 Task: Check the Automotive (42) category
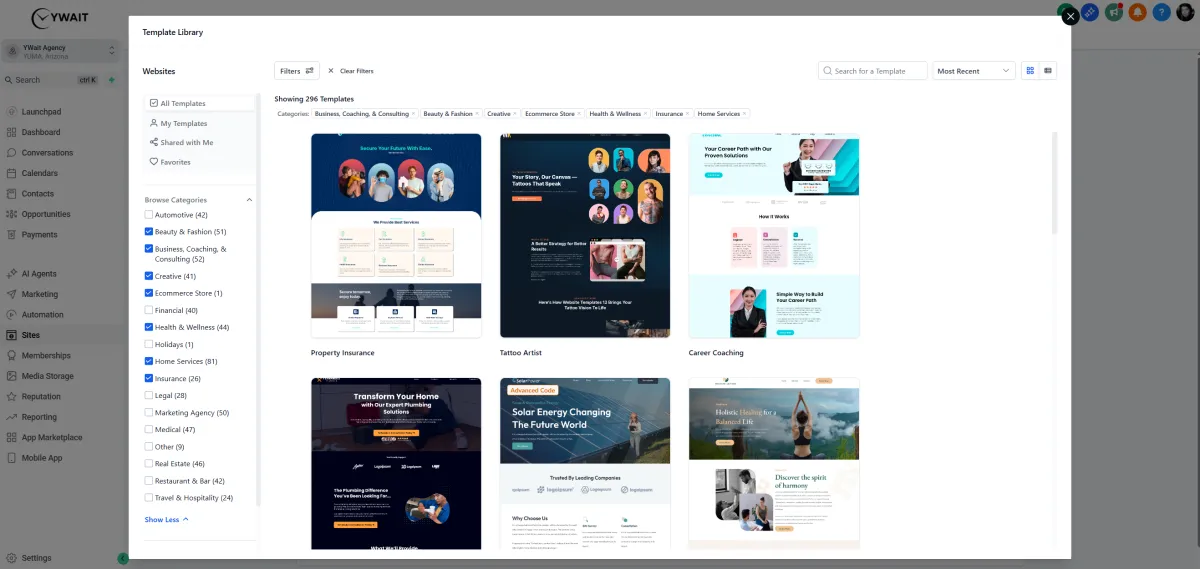149,215
